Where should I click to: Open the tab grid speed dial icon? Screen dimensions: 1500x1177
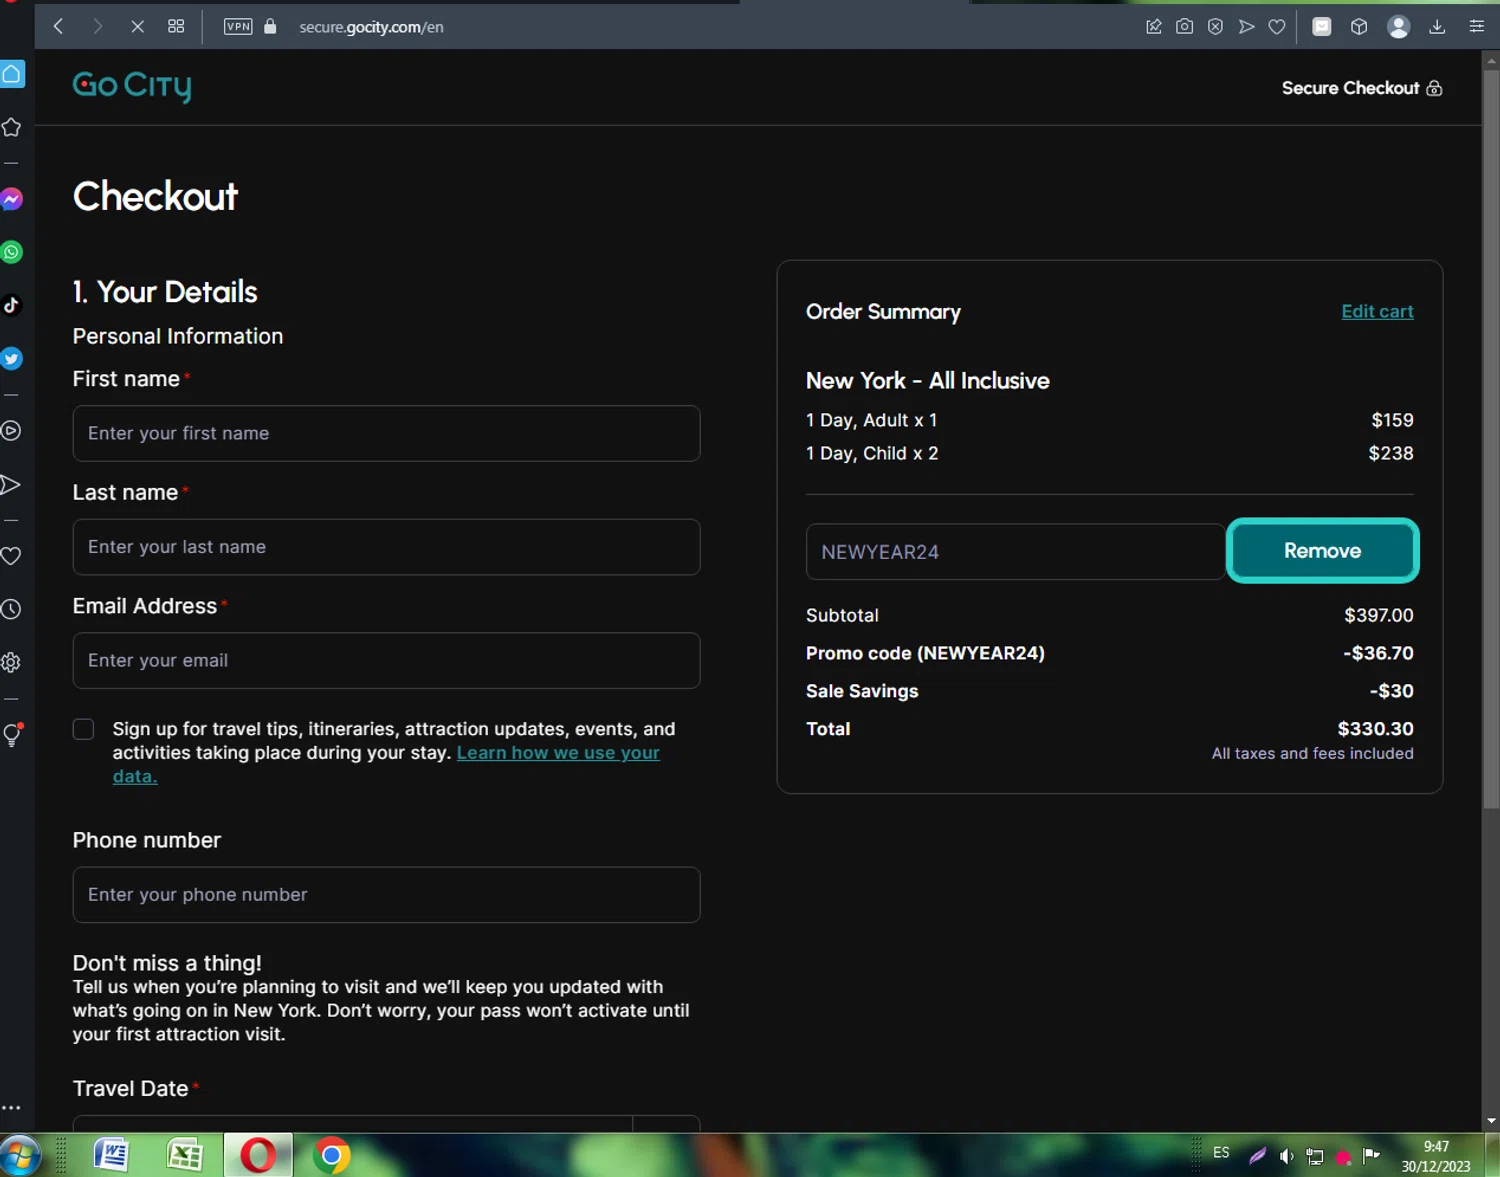(x=176, y=26)
